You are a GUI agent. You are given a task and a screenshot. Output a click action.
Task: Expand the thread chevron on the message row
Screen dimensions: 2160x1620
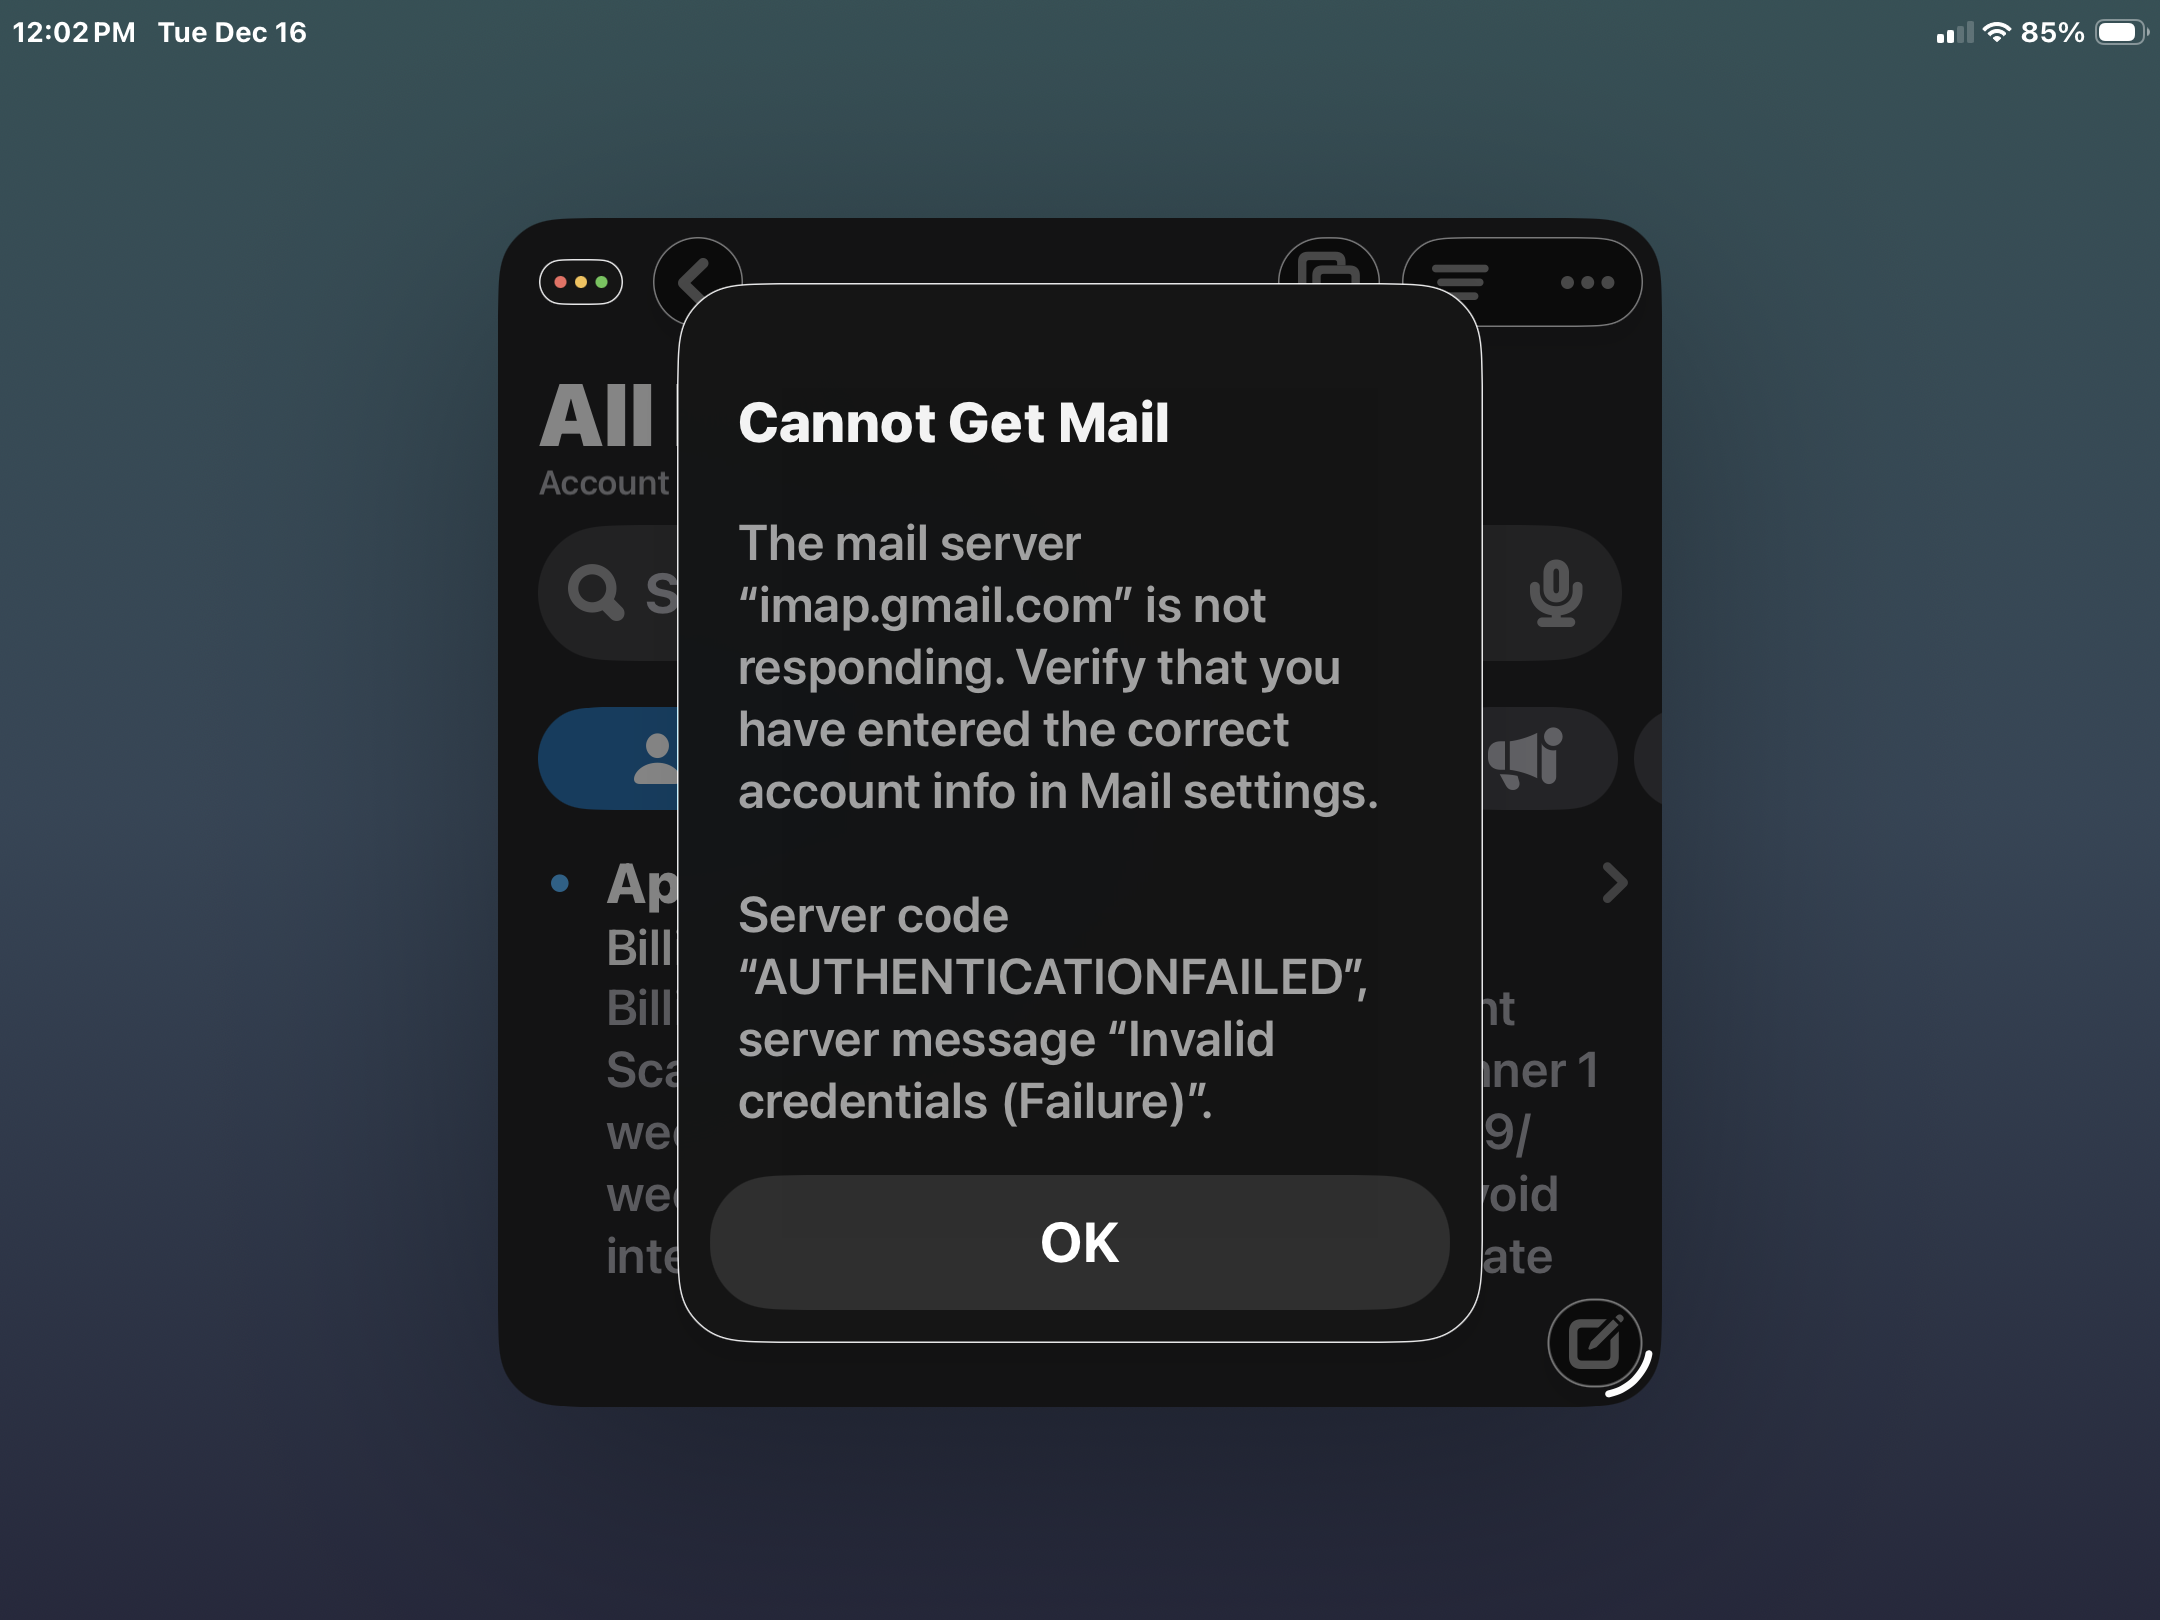(1614, 883)
